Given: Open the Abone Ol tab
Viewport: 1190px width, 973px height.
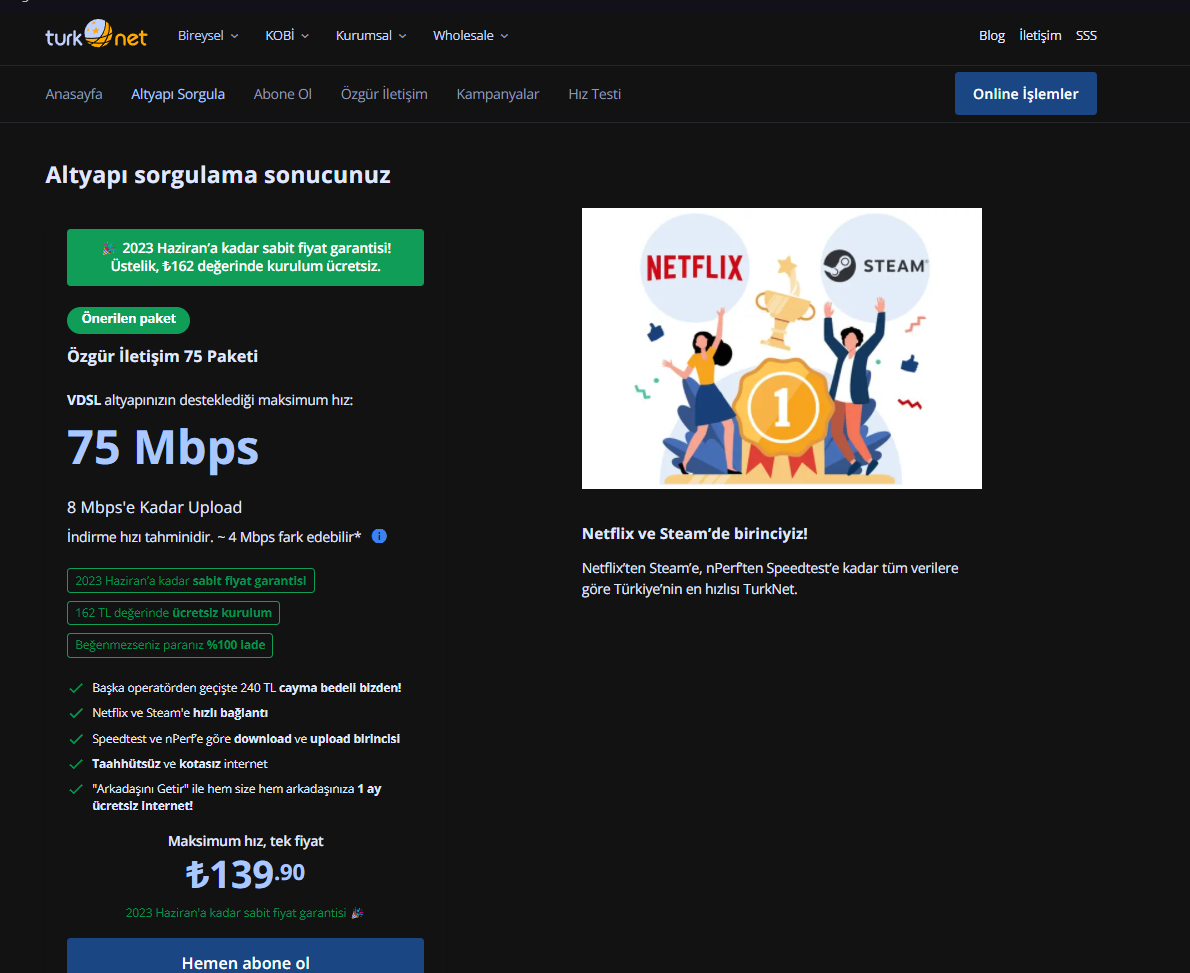Looking at the screenshot, I should tap(282, 94).
